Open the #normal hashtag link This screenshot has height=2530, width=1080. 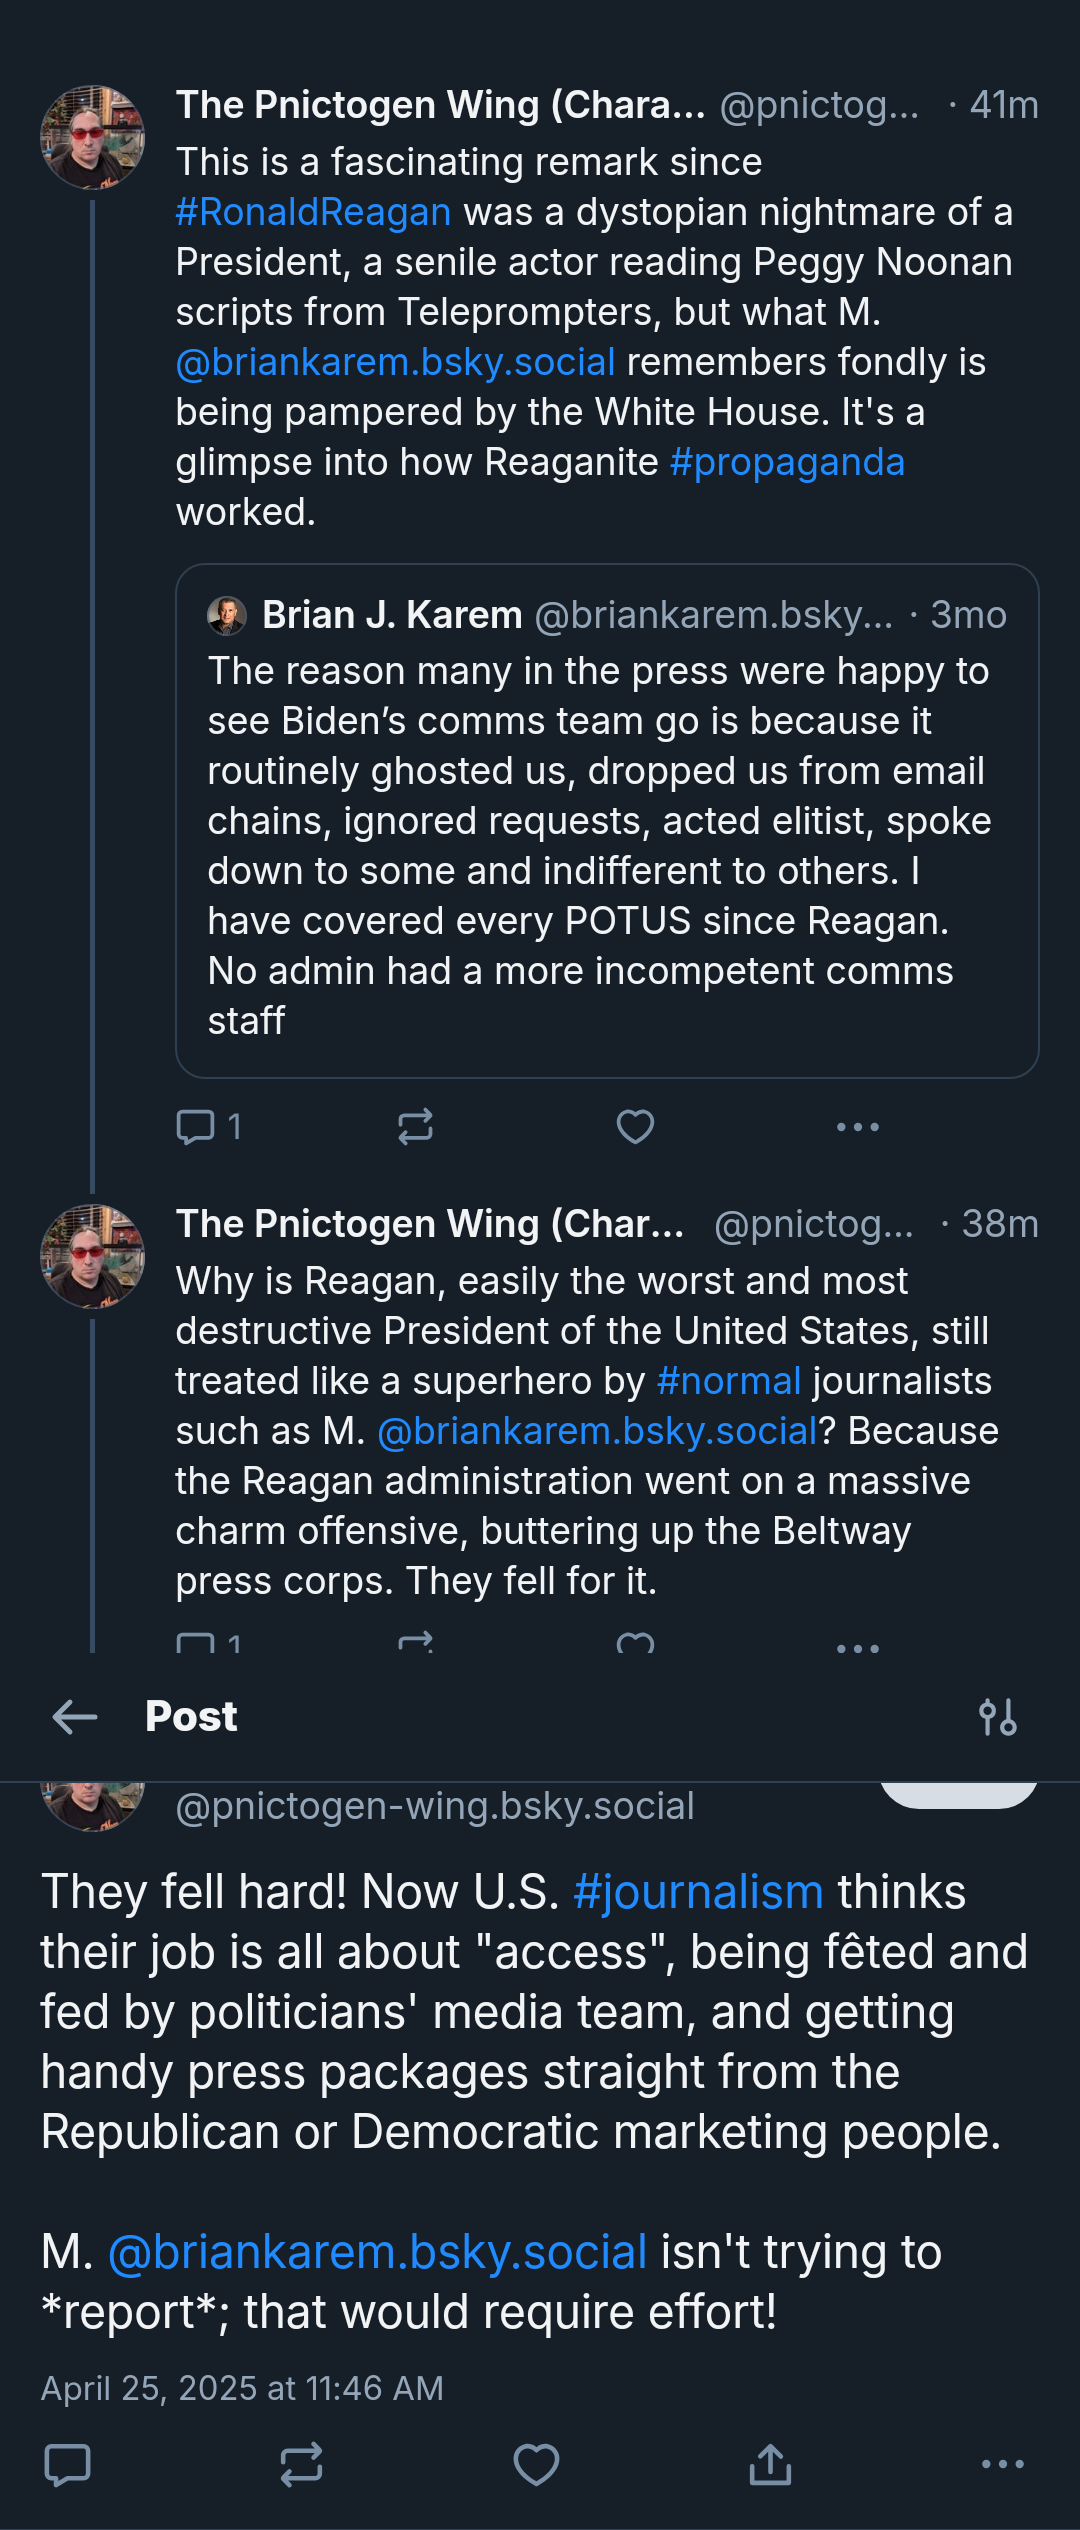pyautogui.click(x=729, y=1381)
